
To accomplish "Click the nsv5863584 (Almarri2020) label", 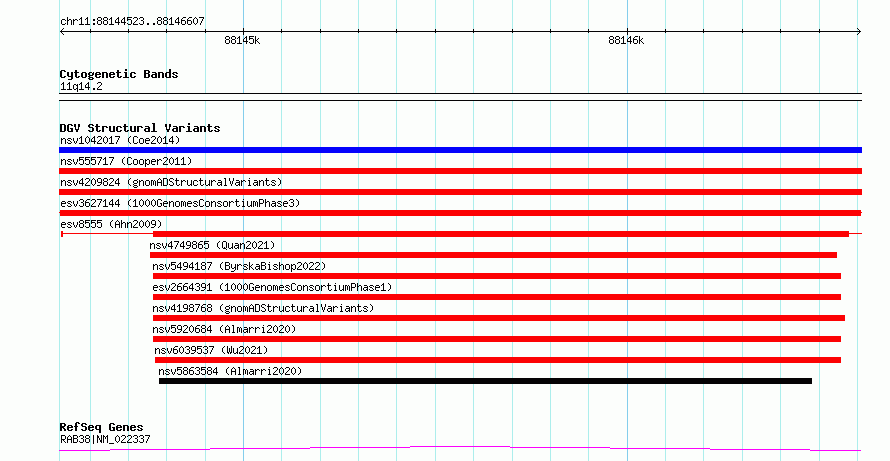I will (230, 371).
